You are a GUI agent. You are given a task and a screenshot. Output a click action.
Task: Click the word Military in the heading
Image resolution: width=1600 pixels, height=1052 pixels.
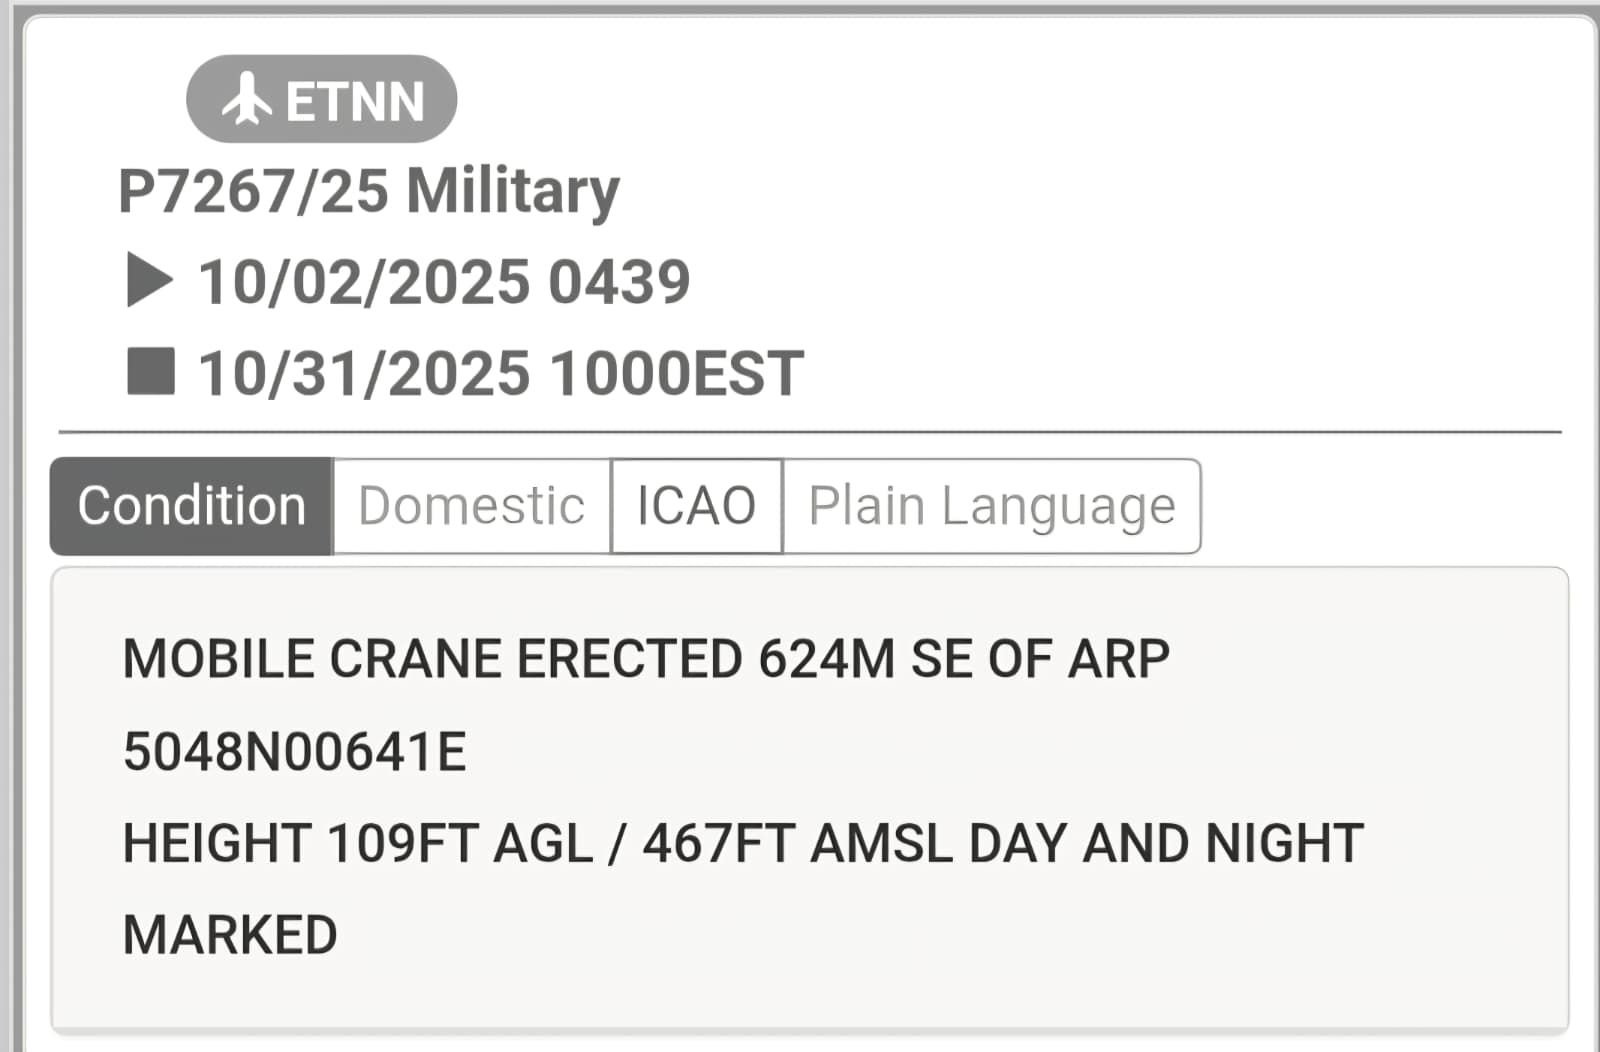513,190
